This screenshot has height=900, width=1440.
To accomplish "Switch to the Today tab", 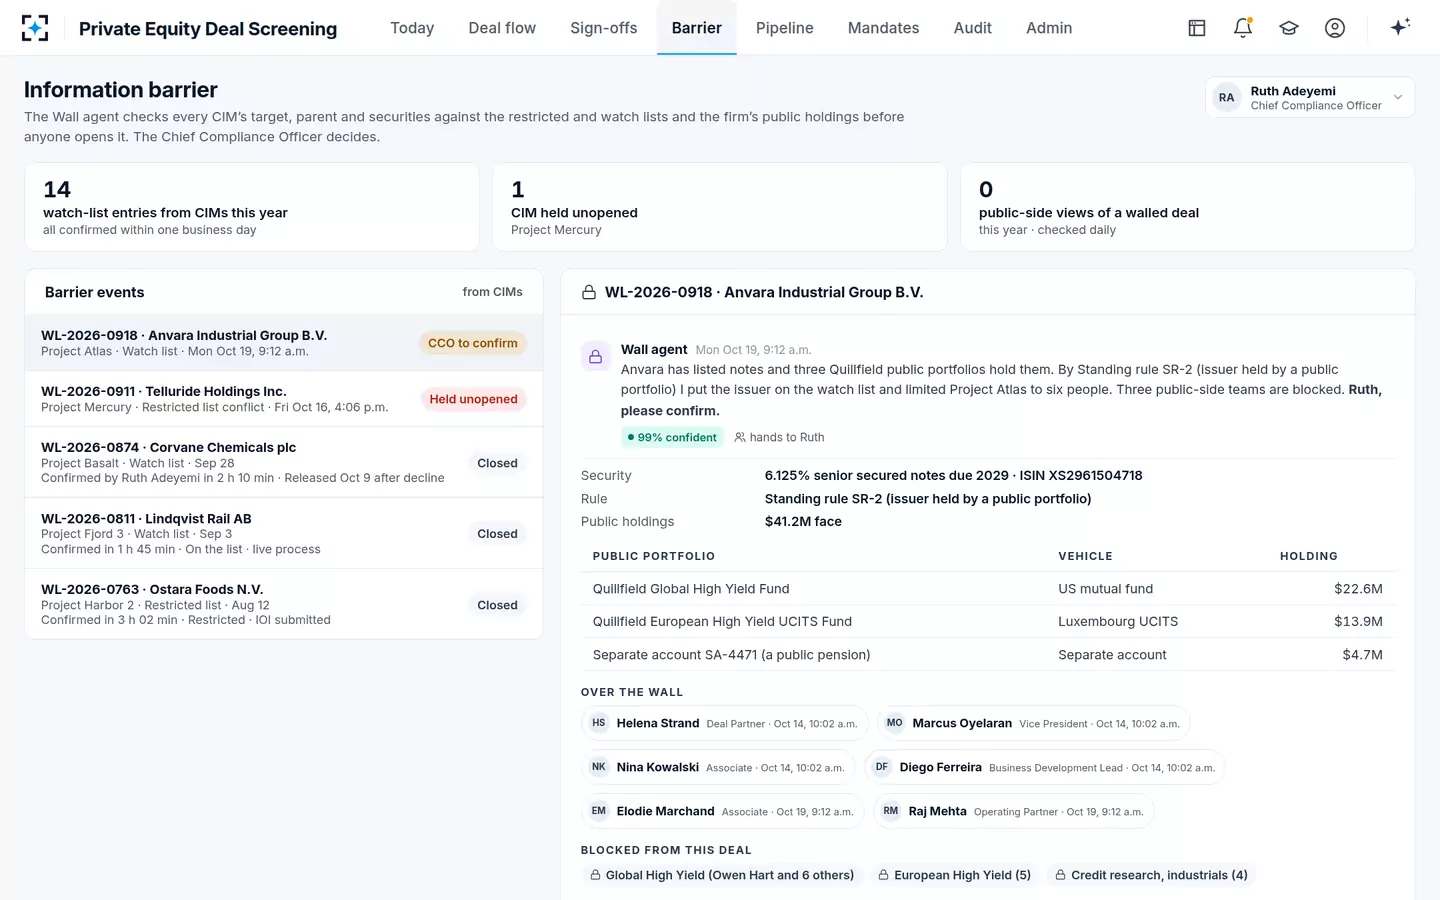I will click(412, 28).
